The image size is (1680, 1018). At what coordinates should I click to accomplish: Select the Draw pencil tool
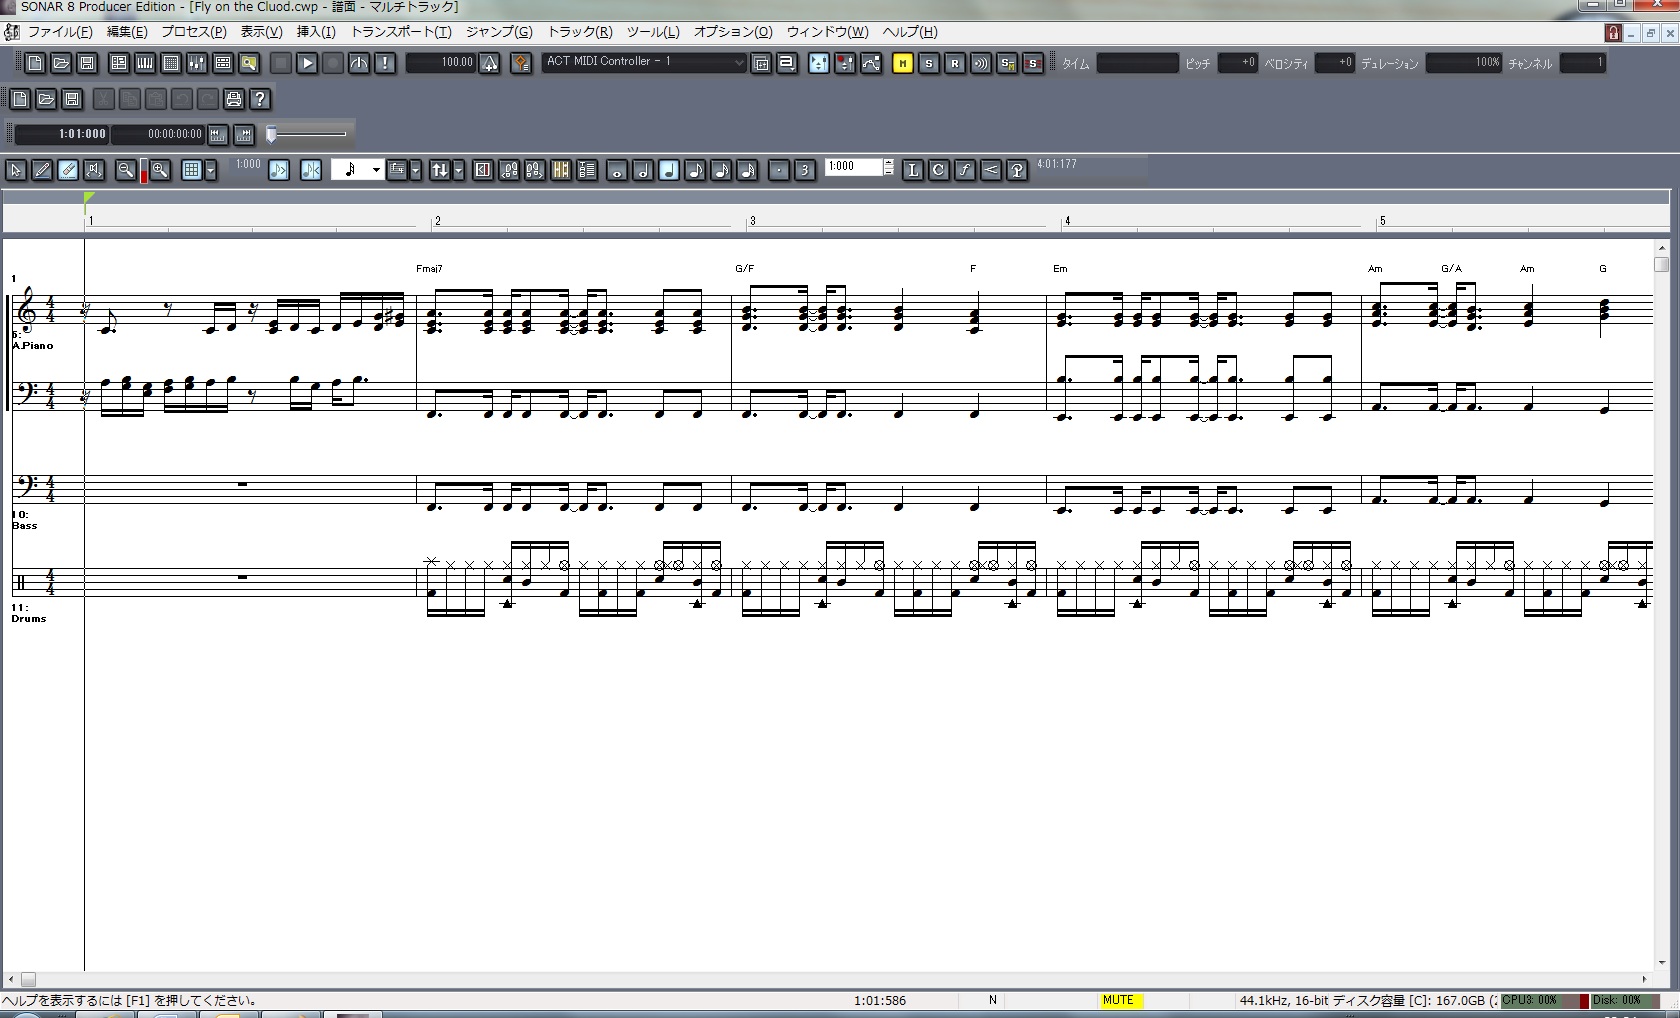point(42,170)
